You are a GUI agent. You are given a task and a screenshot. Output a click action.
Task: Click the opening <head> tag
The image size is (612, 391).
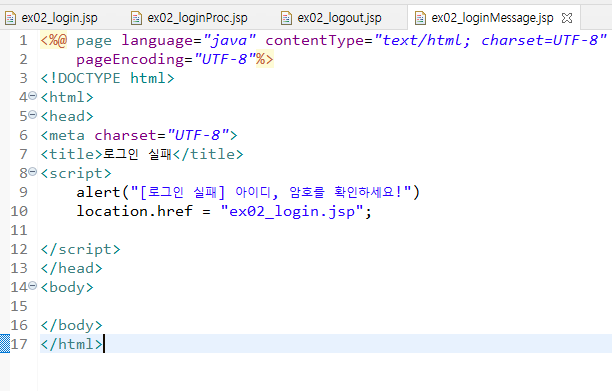67,116
